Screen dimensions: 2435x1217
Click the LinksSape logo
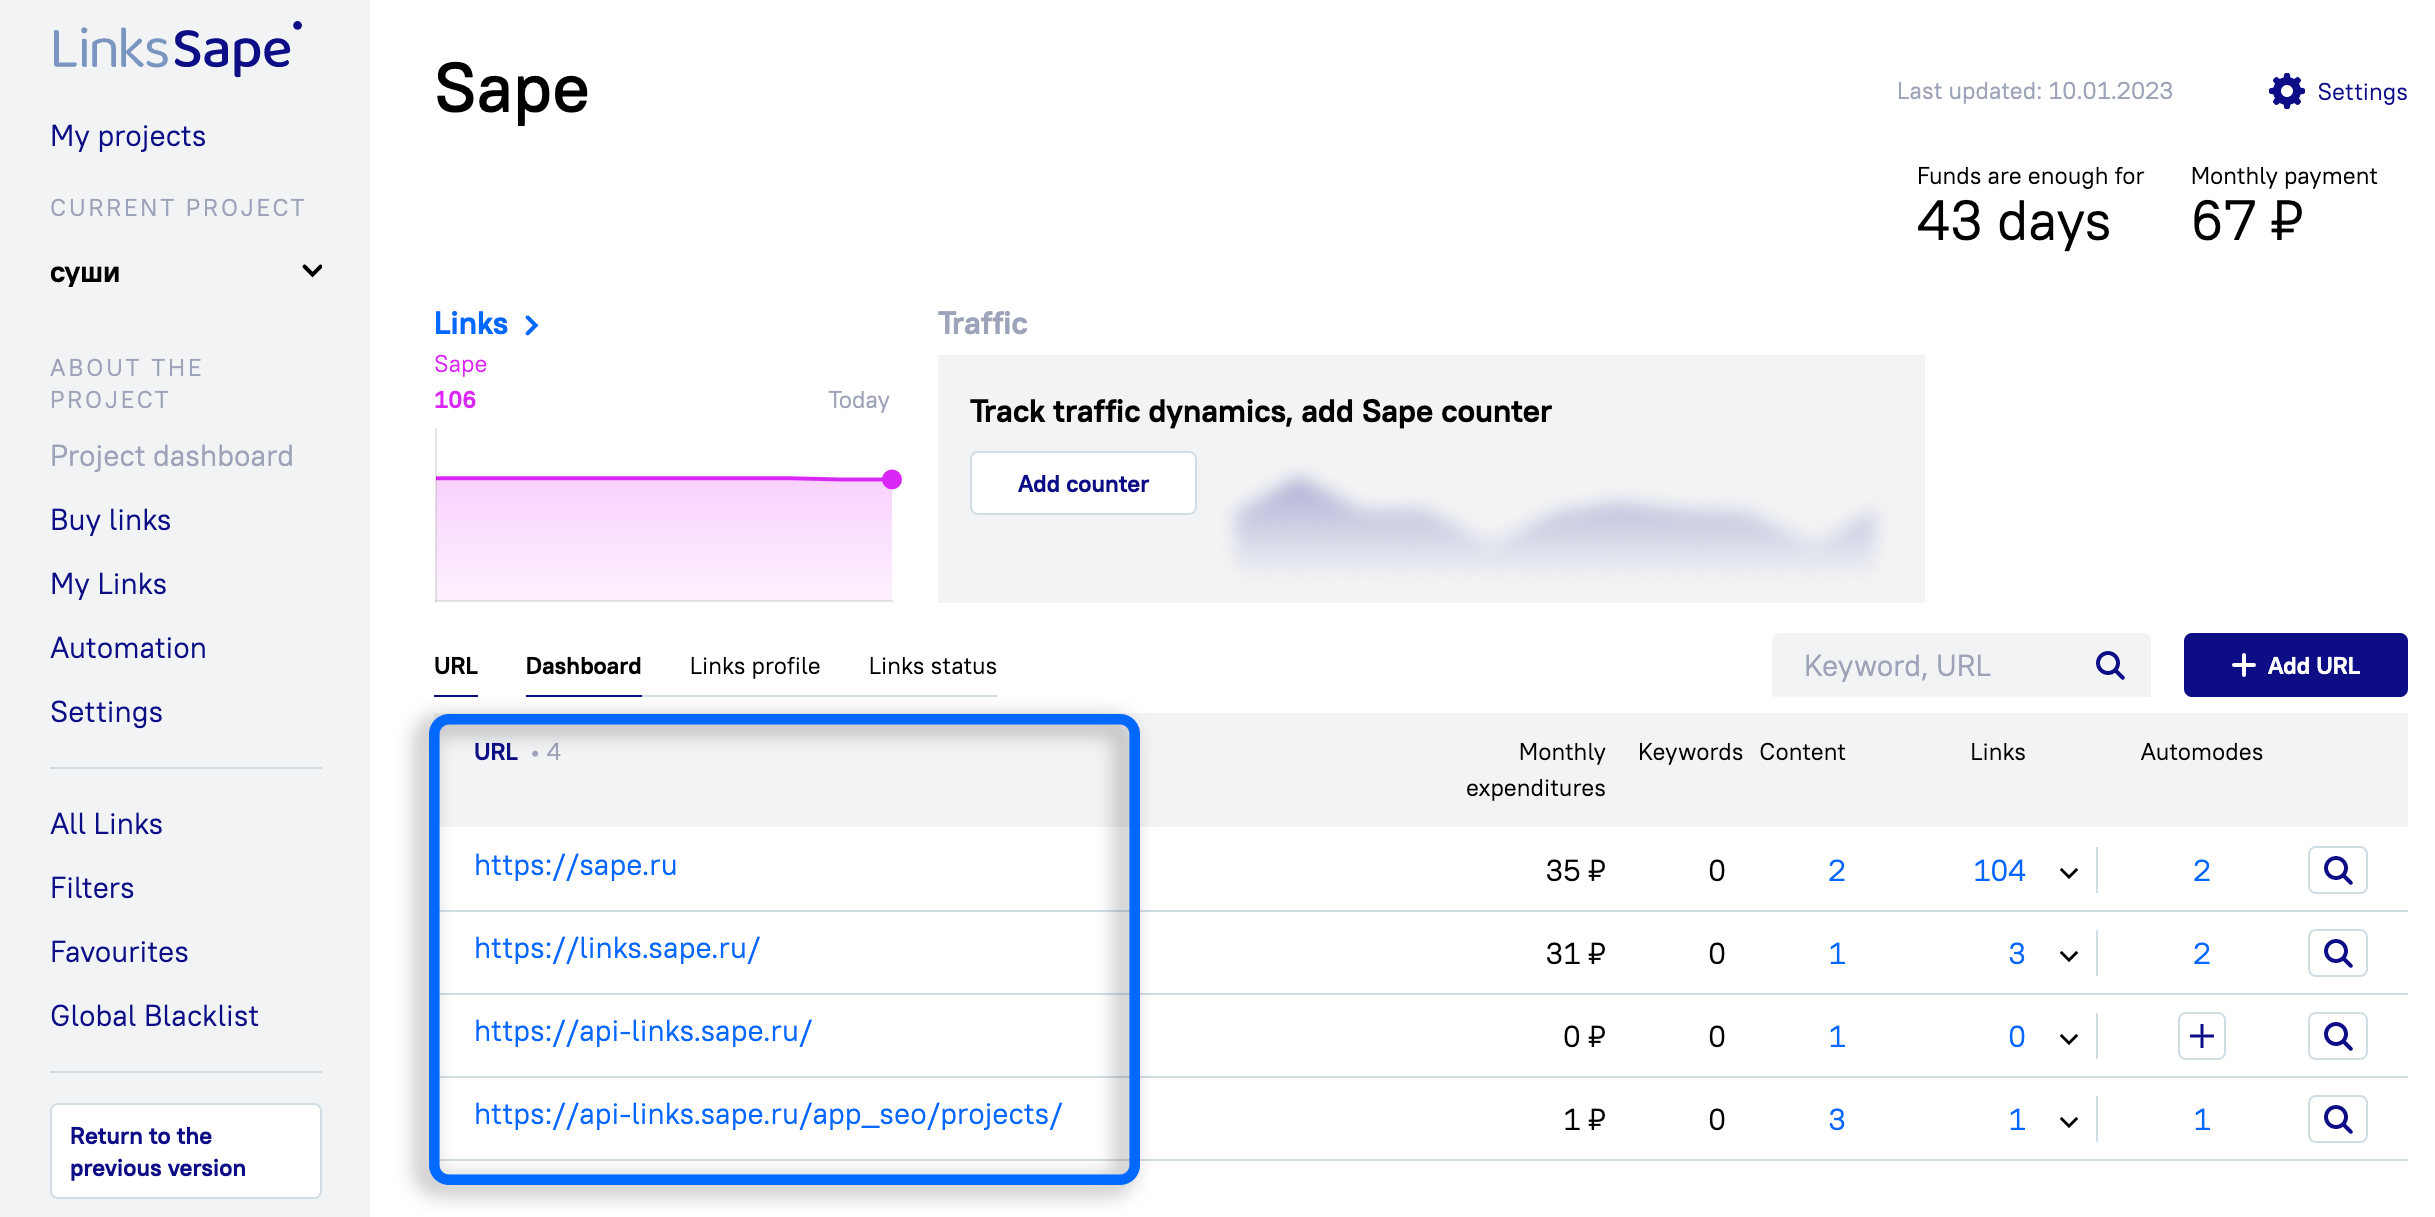(176, 47)
